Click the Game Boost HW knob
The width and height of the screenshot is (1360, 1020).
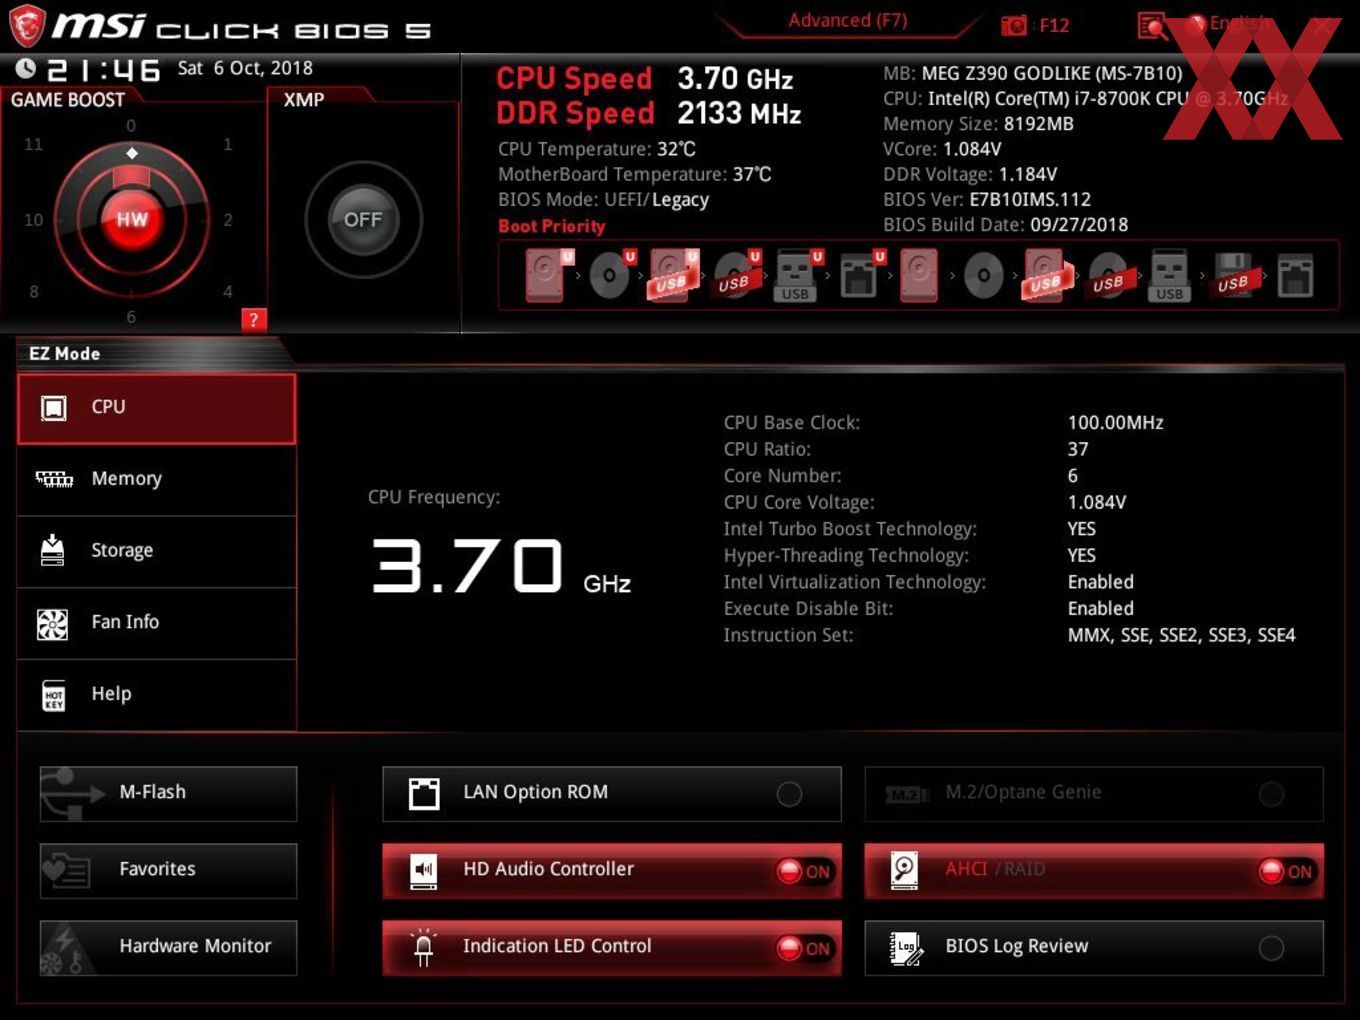point(132,220)
